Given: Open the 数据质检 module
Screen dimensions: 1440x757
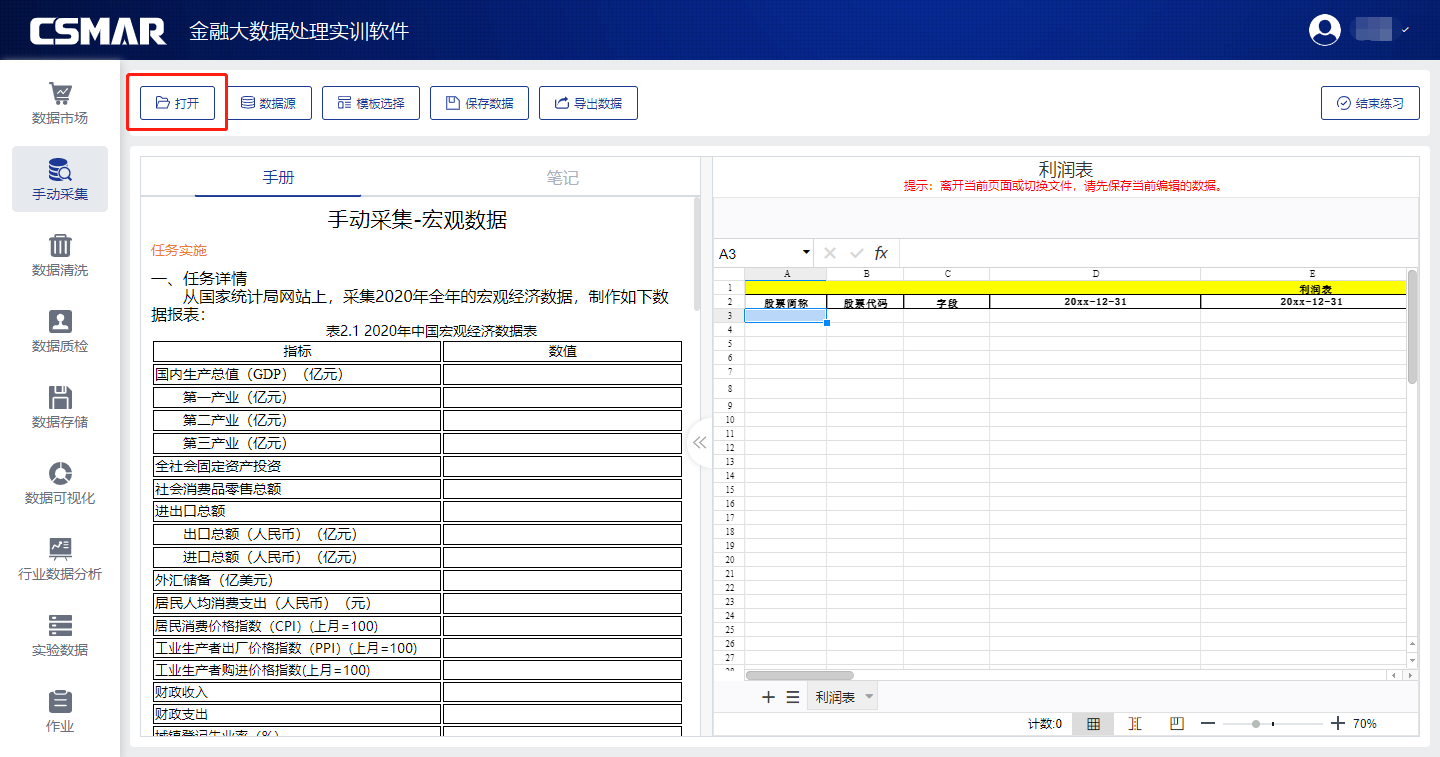Looking at the screenshot, I should pyautogui.click(x=60, y=332).
